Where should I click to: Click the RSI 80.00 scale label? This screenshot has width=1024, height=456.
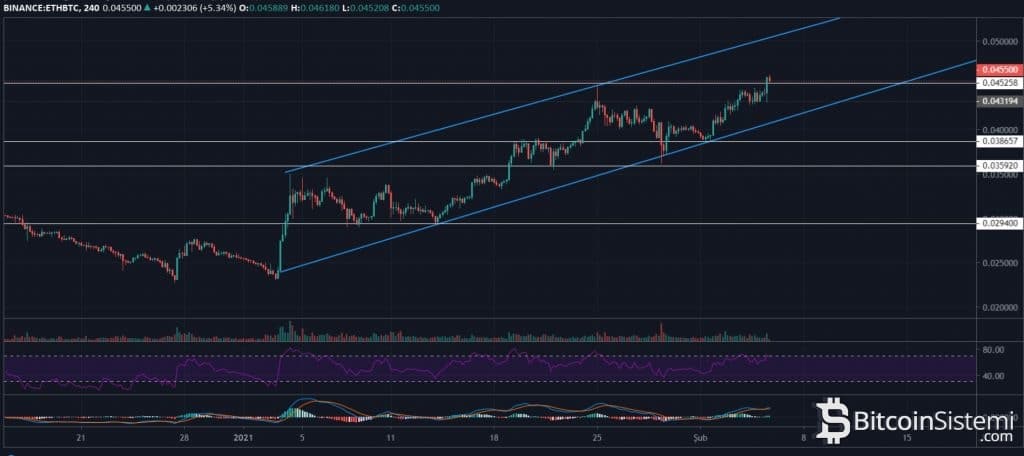[x=994, y=350]
